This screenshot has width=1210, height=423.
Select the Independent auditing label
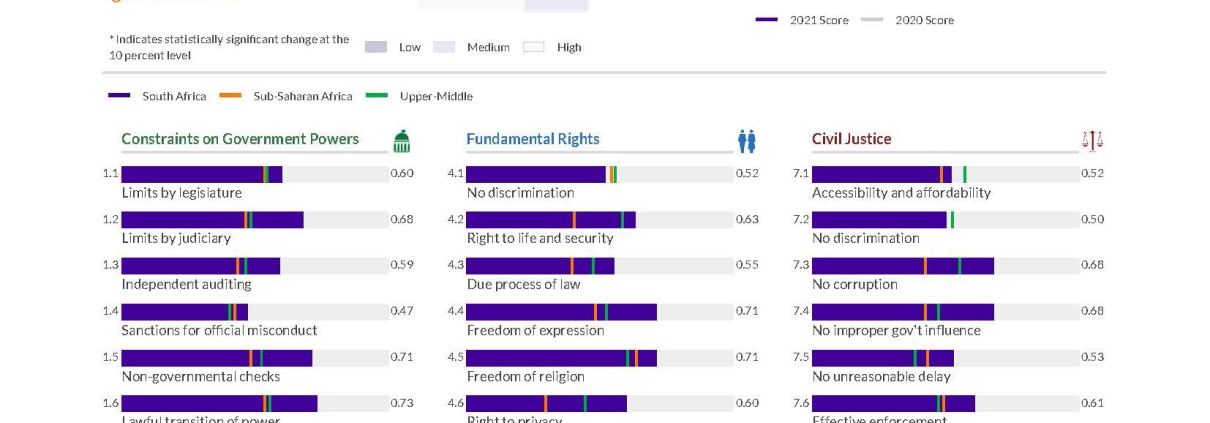(186, 284)
